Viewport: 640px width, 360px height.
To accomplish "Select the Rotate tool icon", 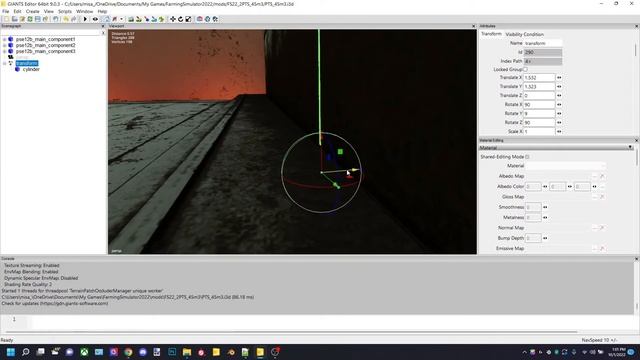I will [180, 19].
